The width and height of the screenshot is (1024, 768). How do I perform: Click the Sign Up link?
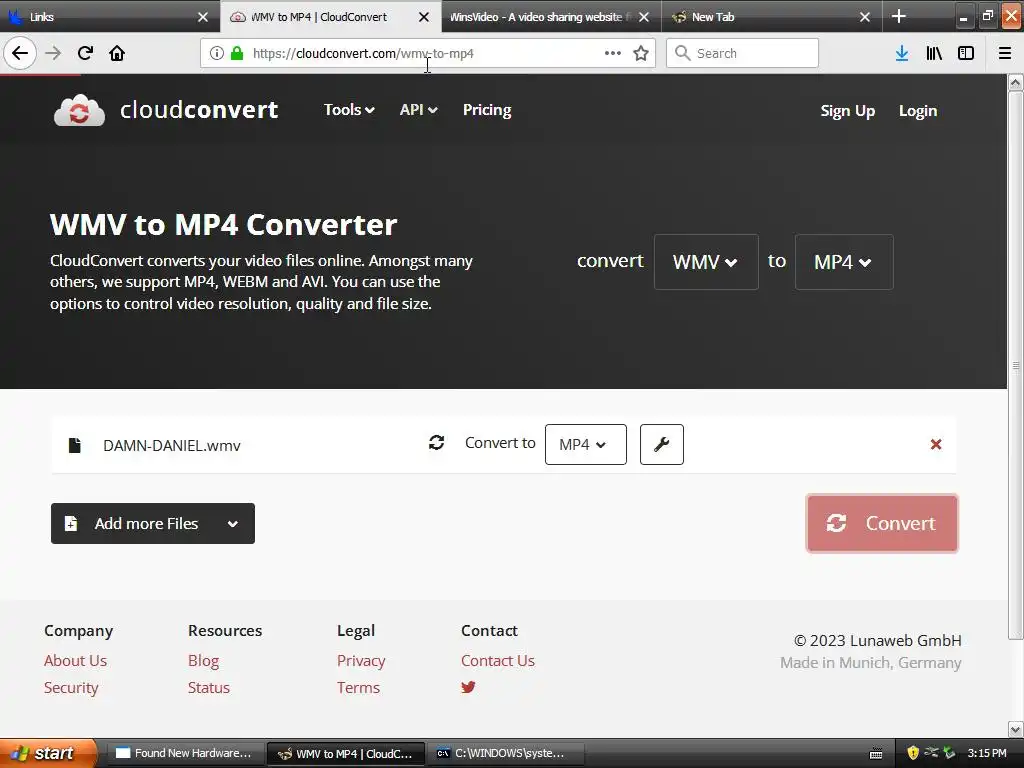848,111
